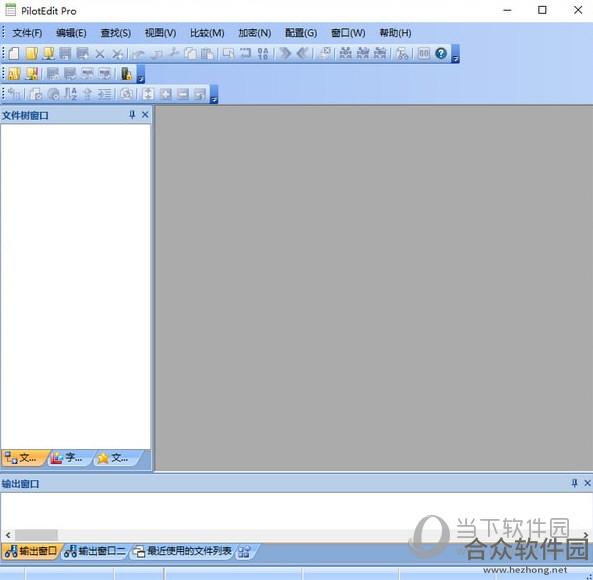
Task: Click the Copy icon
Action: click(x=191, y=54)
